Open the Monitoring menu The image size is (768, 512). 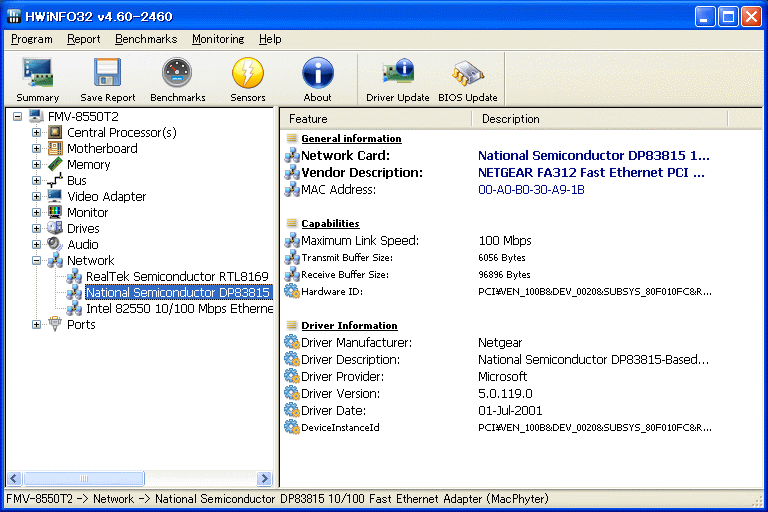(x=218, y=39)
